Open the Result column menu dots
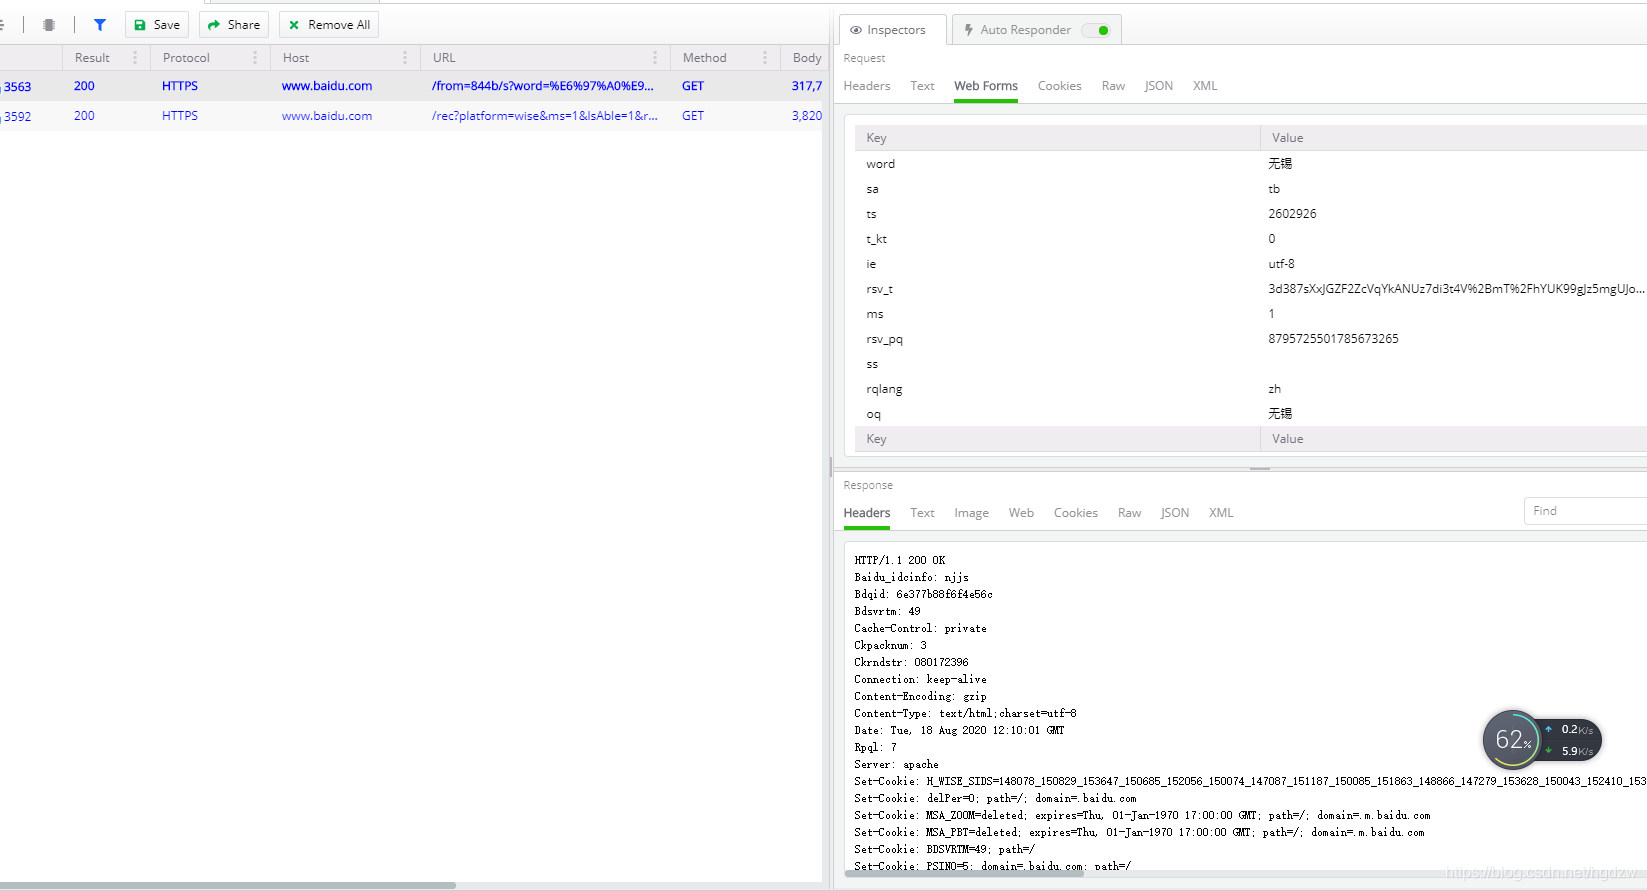The height and width of the screenshot is (891, 1647). (135, 58)
